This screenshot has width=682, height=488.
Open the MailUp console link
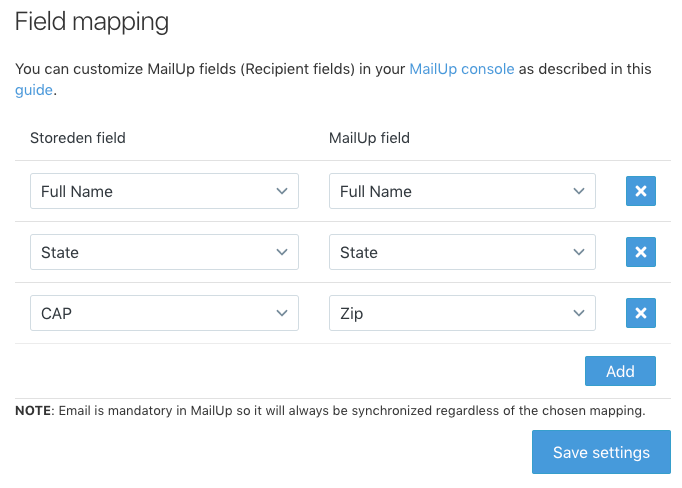coord(462,69)
